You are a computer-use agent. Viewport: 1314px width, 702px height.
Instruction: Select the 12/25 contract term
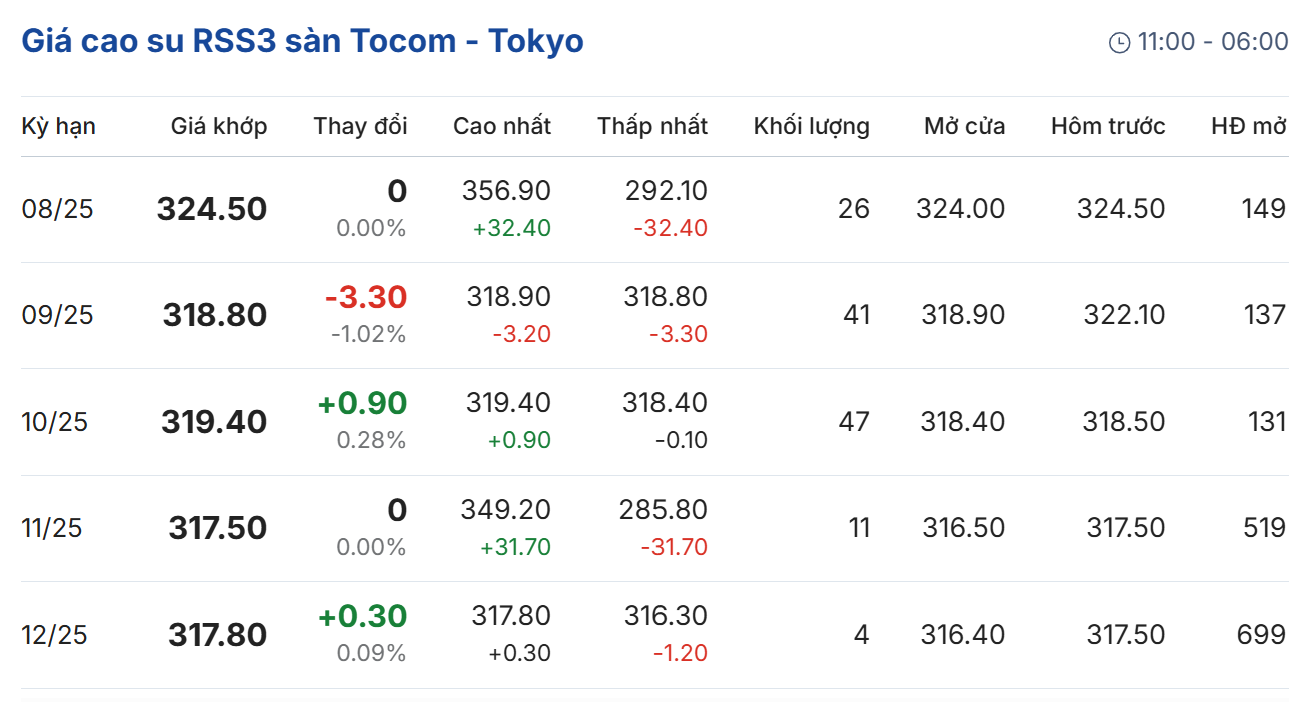pos(54,635)
